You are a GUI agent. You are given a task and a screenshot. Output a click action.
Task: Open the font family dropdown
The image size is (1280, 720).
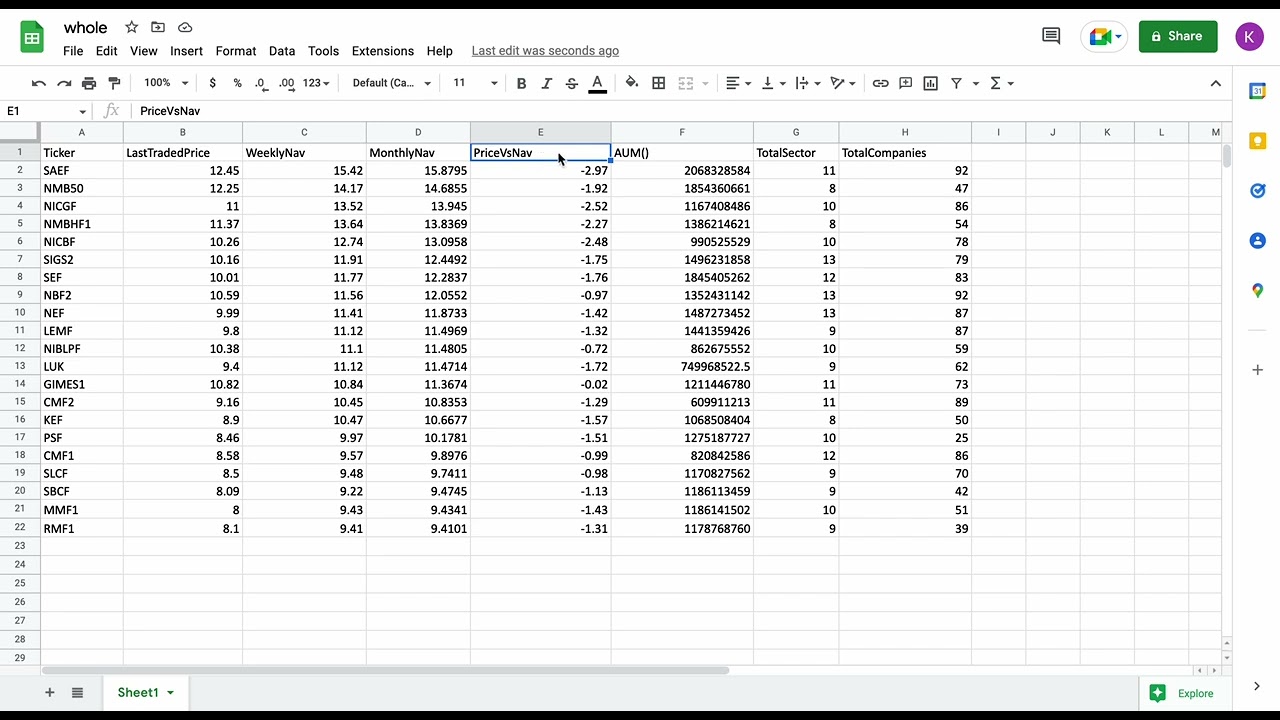(392, 83)
